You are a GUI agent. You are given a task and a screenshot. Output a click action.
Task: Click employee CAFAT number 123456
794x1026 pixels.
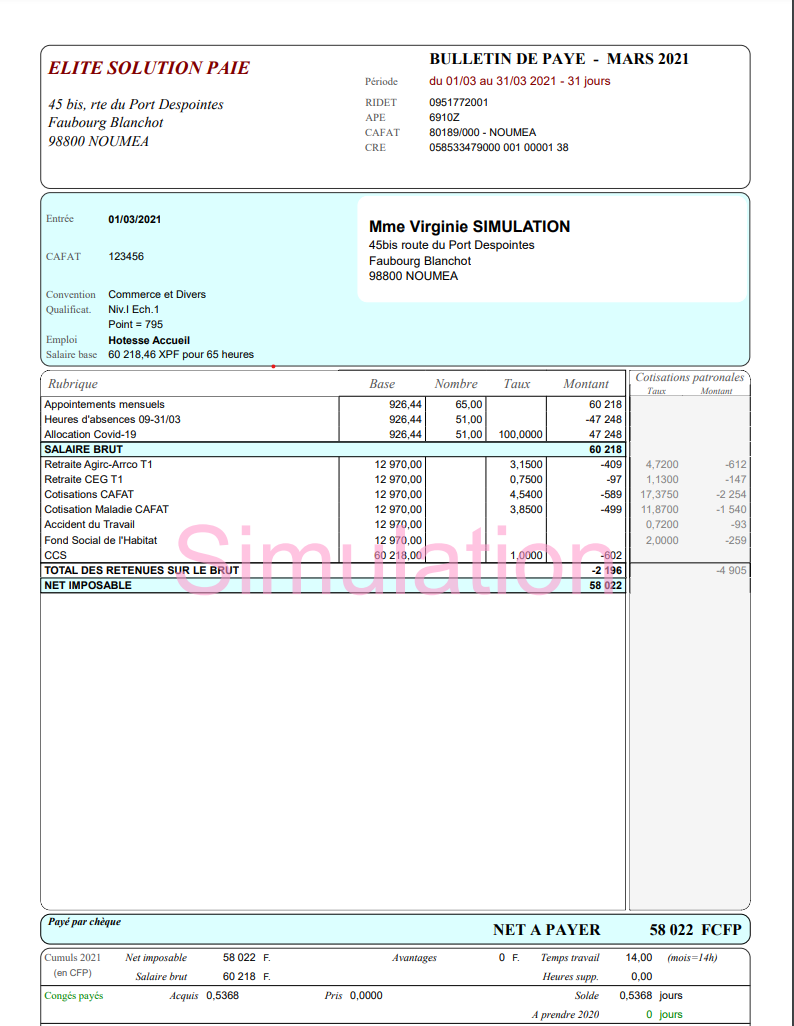pos(126,256)
